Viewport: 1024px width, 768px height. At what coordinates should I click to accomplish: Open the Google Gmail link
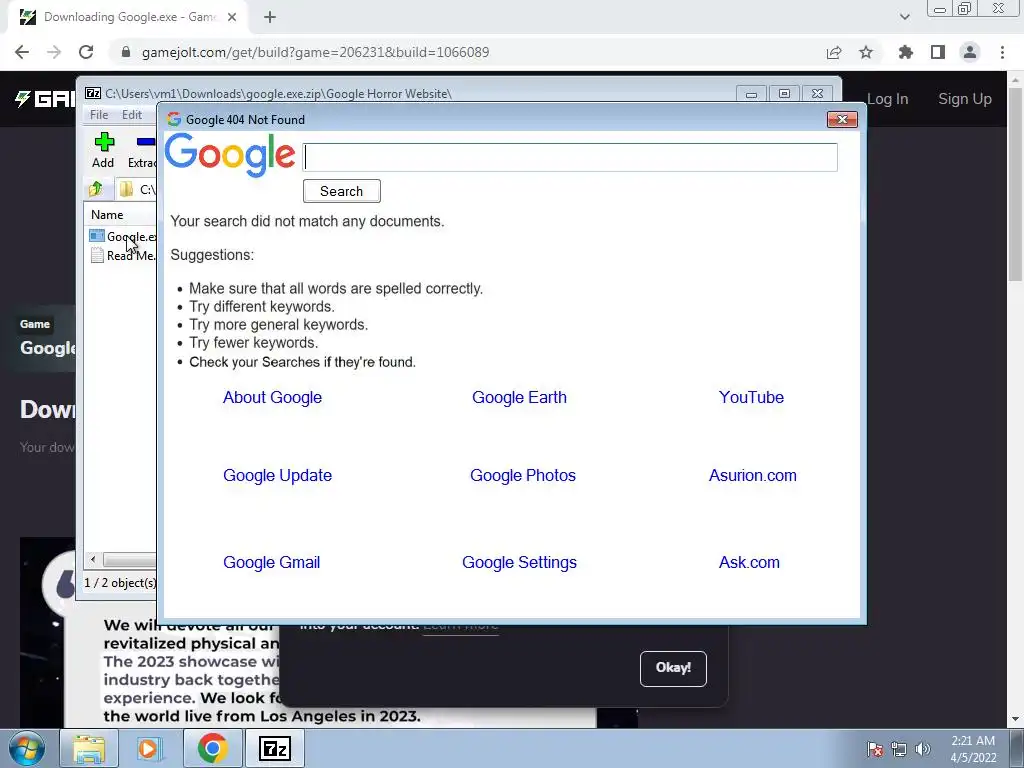point(272,562)
